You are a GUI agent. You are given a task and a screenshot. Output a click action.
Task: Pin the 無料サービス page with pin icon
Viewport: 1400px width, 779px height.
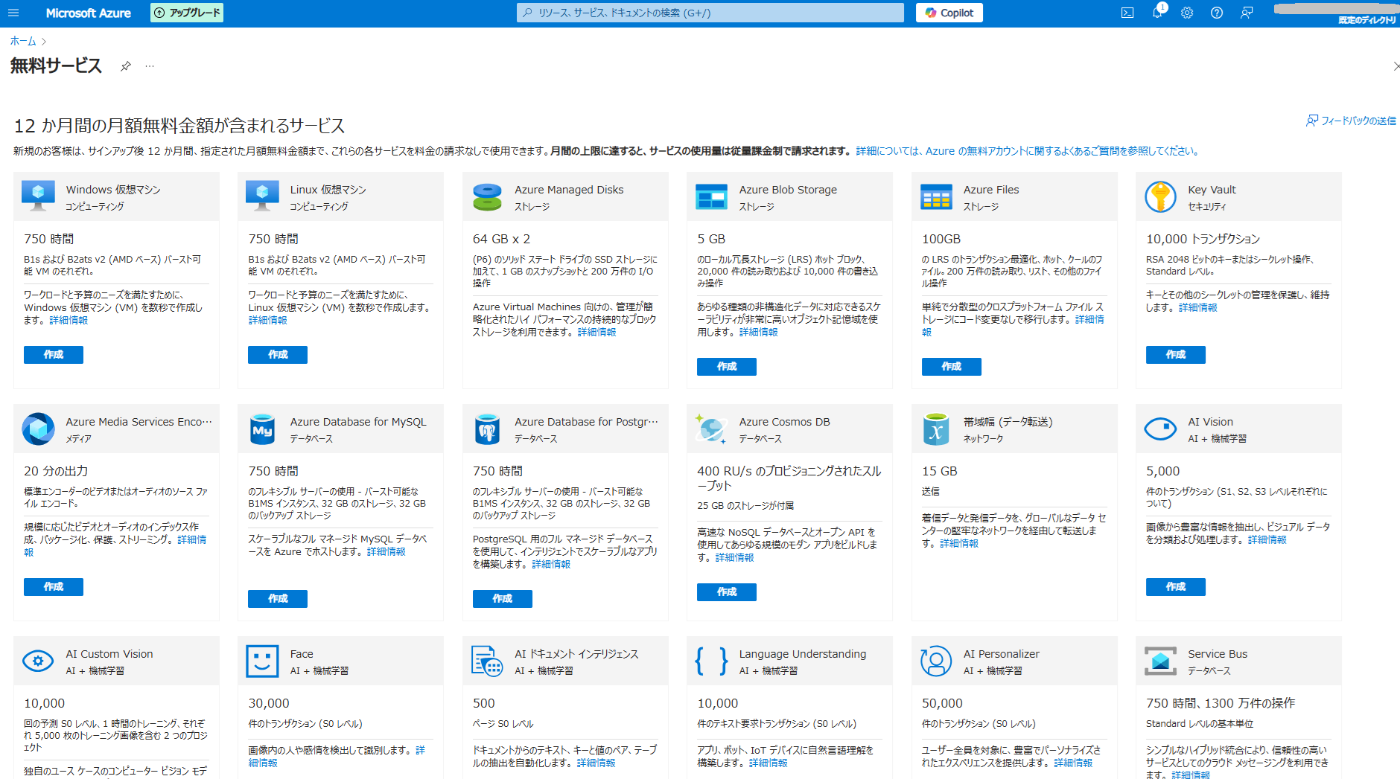125,66
